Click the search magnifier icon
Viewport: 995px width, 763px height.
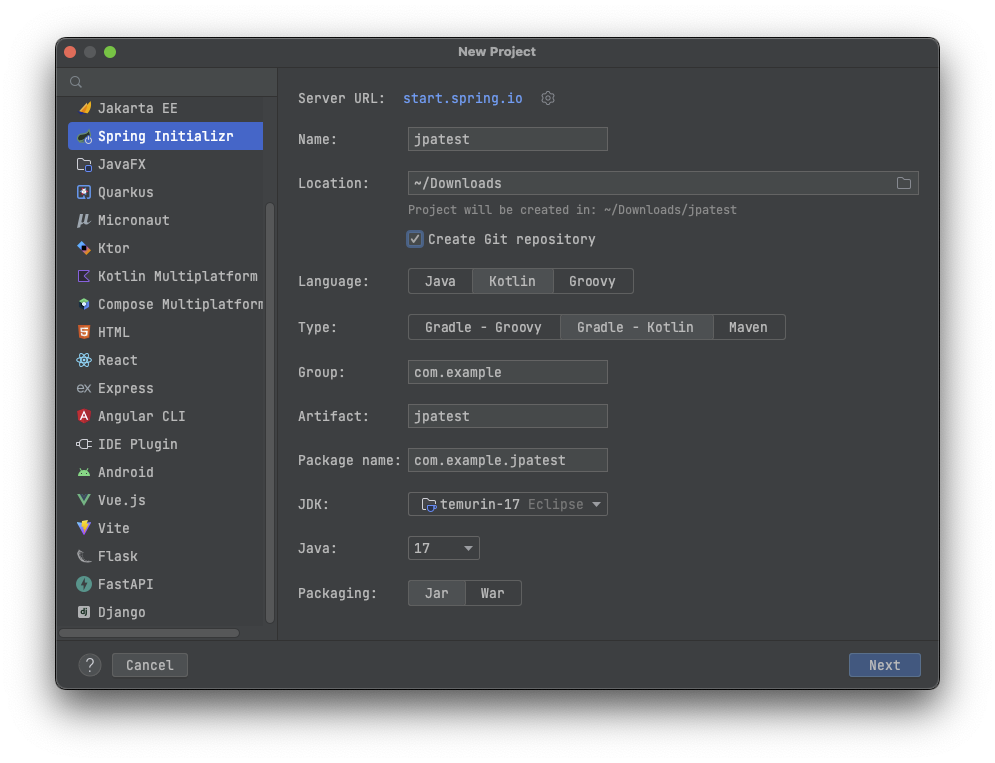pyautogui.click(x=76, y=82)
